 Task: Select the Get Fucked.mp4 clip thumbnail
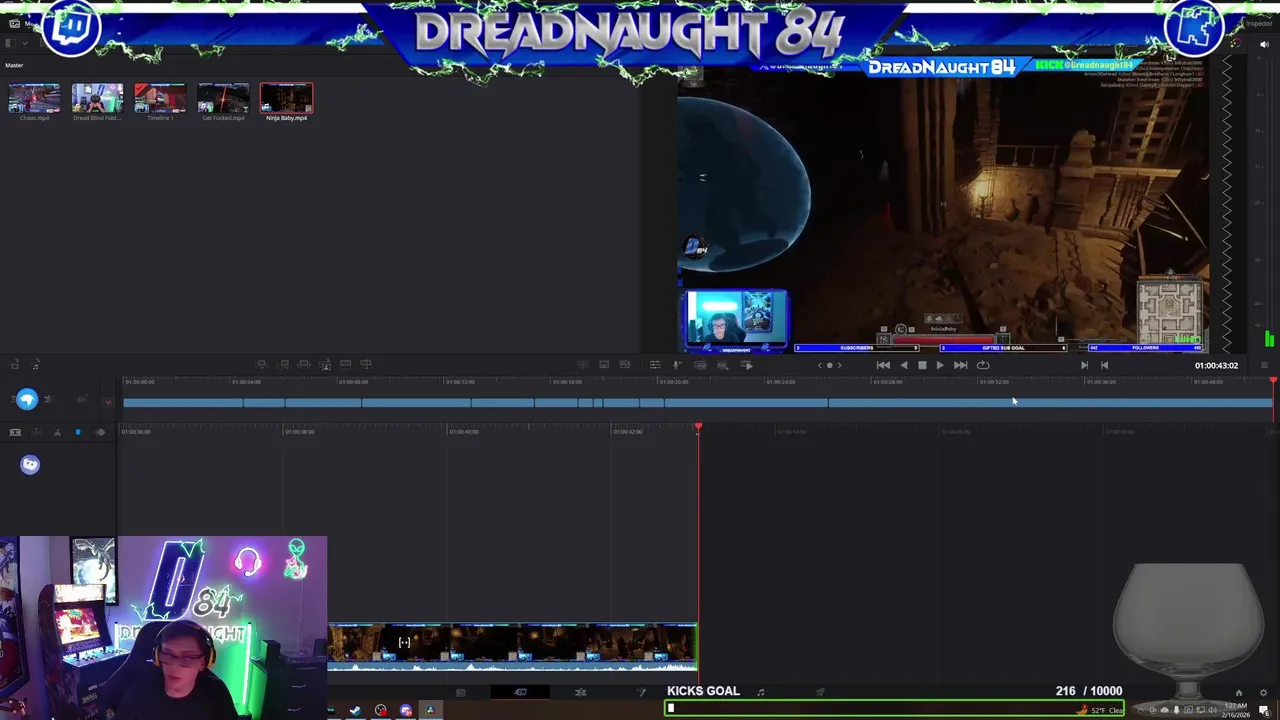coord(223,99)
